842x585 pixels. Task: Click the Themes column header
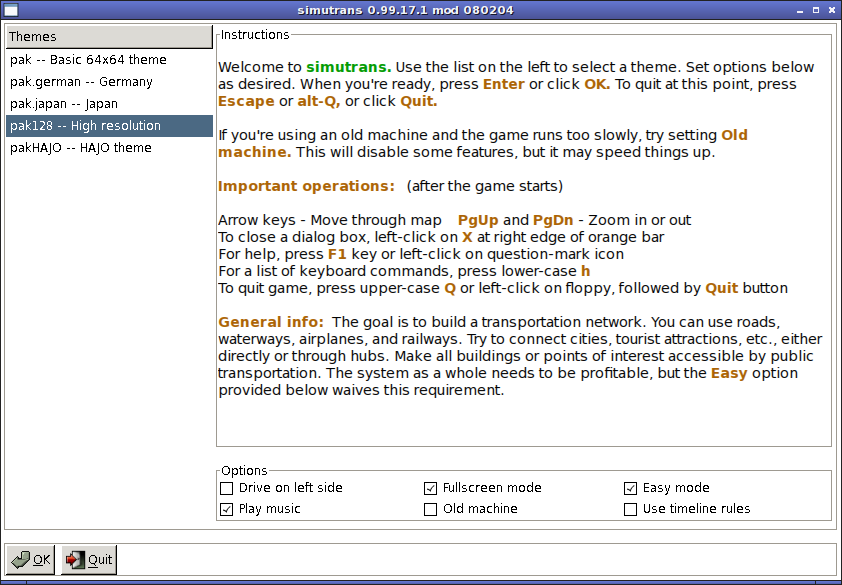click(x=110, y=37)
